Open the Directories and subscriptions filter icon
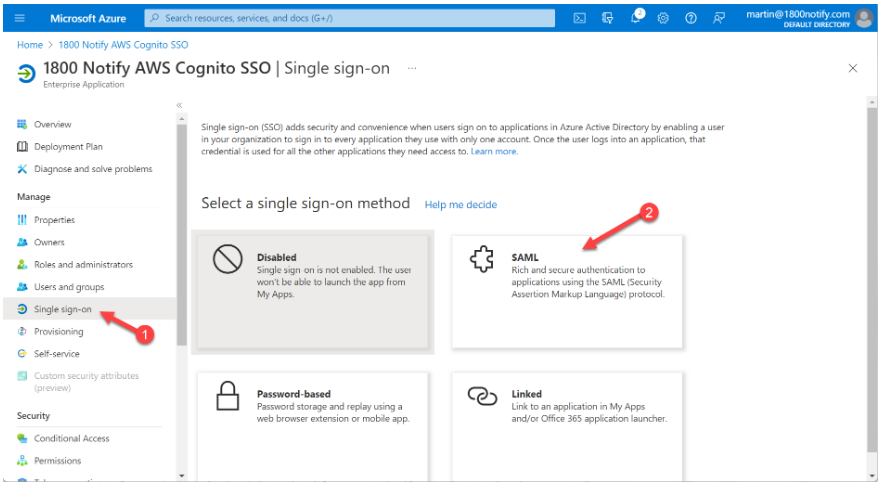This screenshot has width=881, height=491. 607,18
